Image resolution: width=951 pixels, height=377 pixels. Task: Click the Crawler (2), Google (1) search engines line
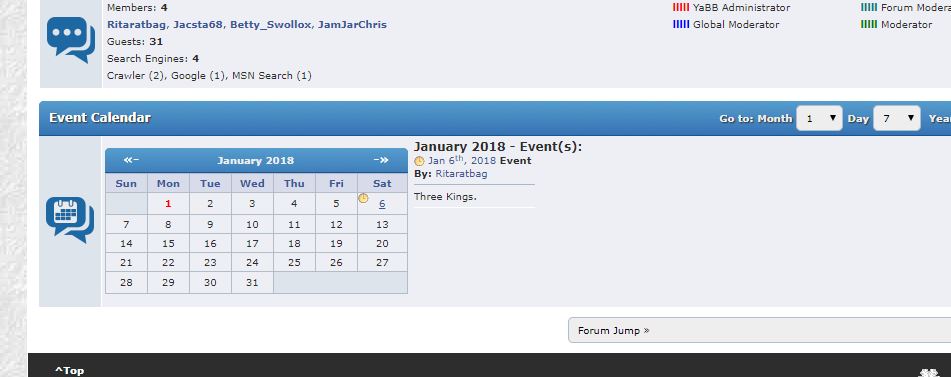point(209,76)
